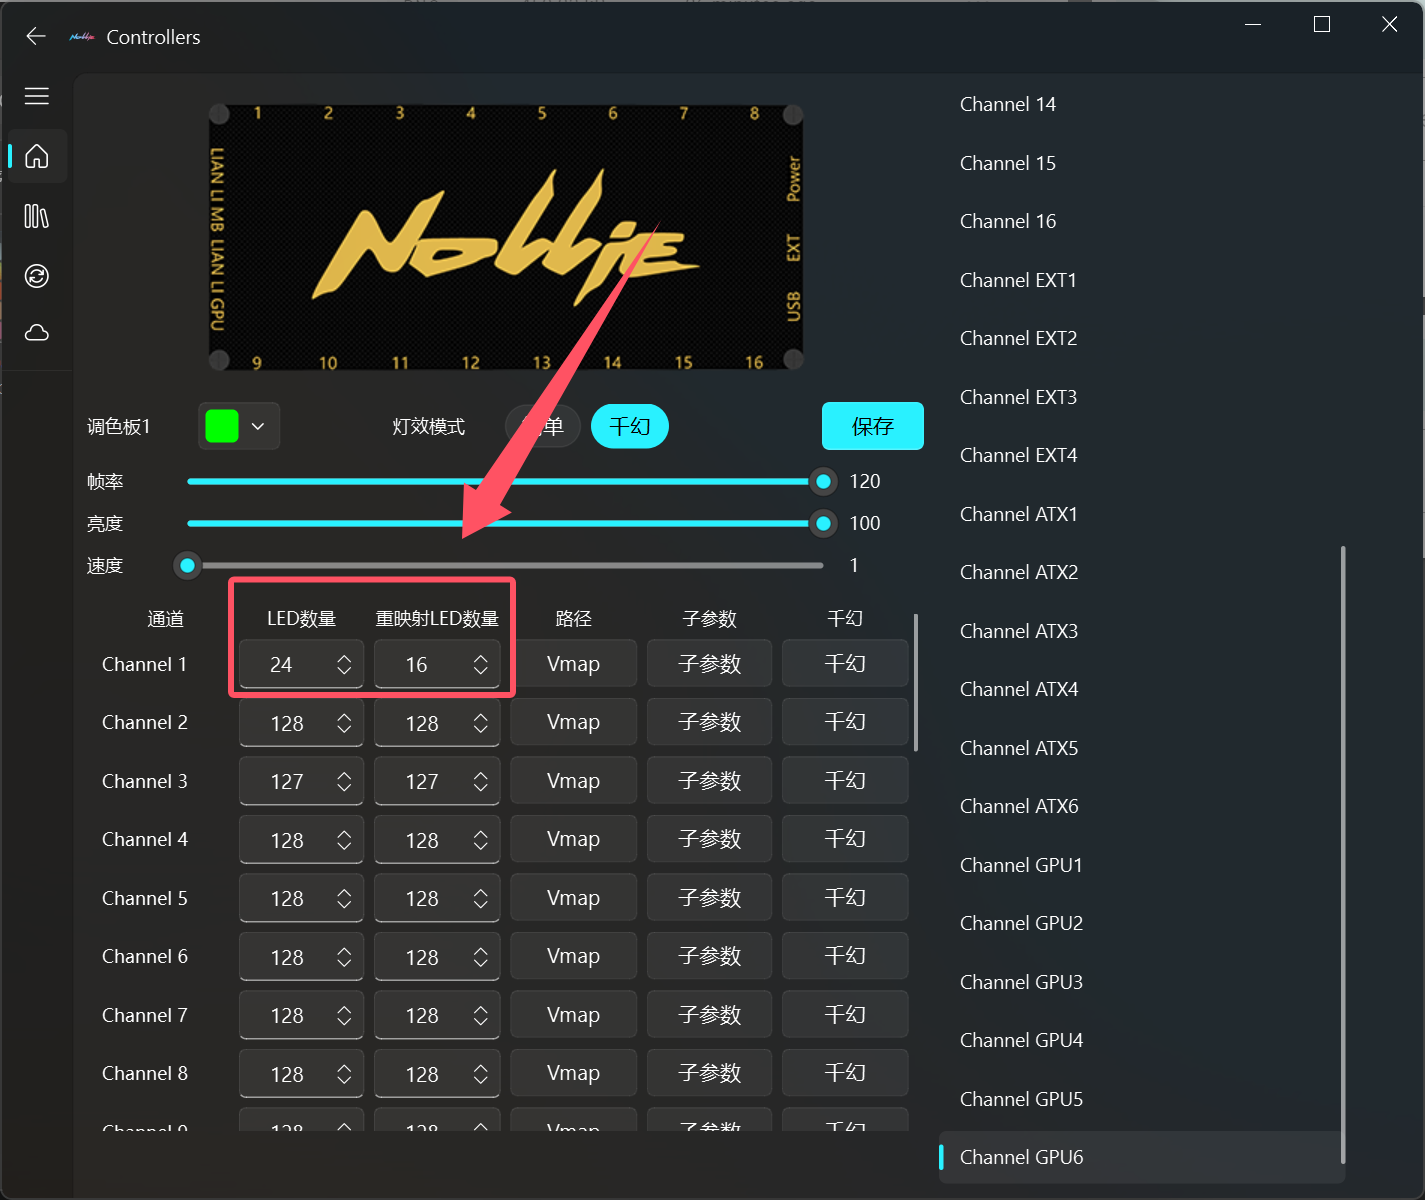Open the hamburger navigation menu
The height and width of the screenshot is (1200, 1425).
(37, 96)
